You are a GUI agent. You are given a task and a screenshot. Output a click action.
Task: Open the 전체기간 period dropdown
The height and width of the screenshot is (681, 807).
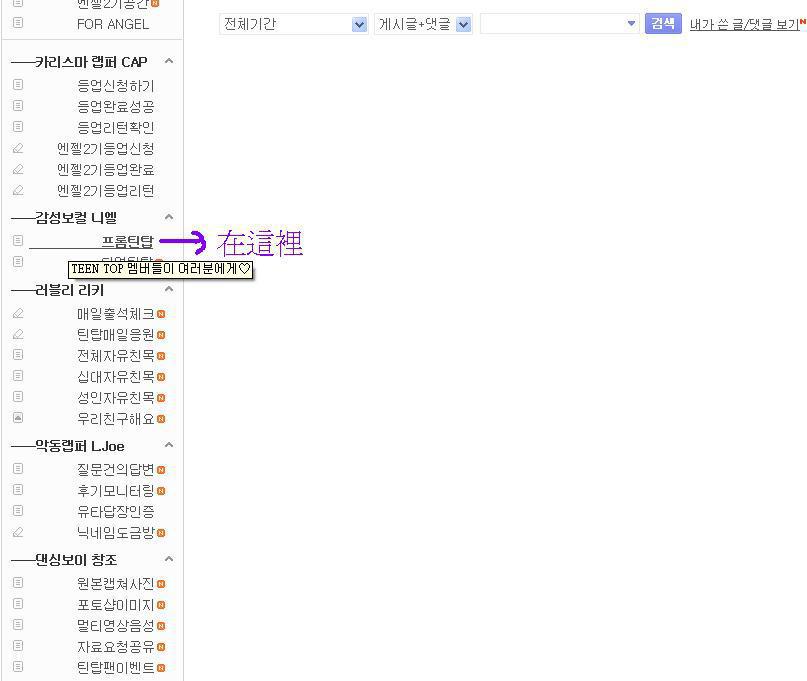[293, 24]
